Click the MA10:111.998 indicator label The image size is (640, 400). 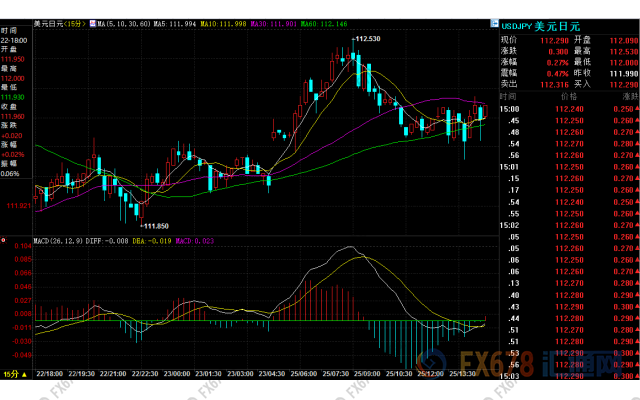223,24
